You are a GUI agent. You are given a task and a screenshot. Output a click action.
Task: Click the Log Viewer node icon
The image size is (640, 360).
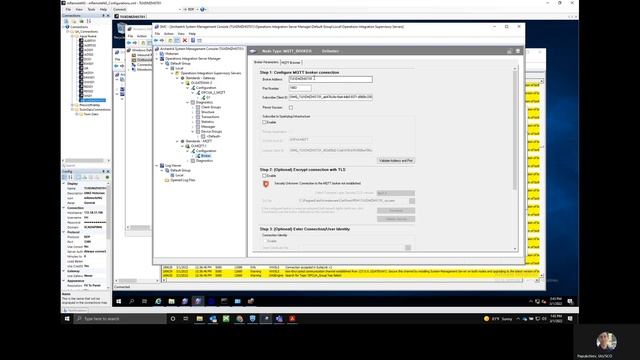(162, 165)
